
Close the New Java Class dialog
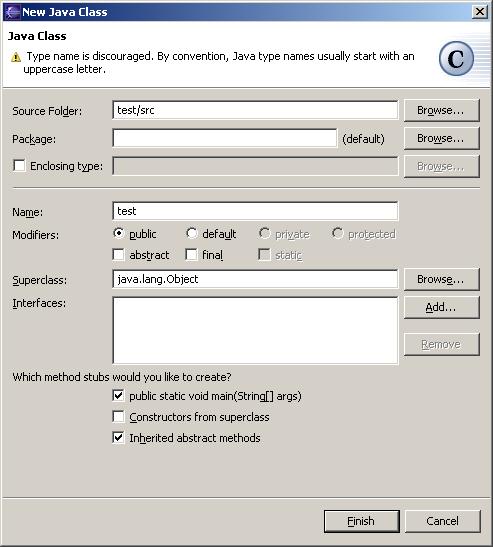(x=480, y=12)
